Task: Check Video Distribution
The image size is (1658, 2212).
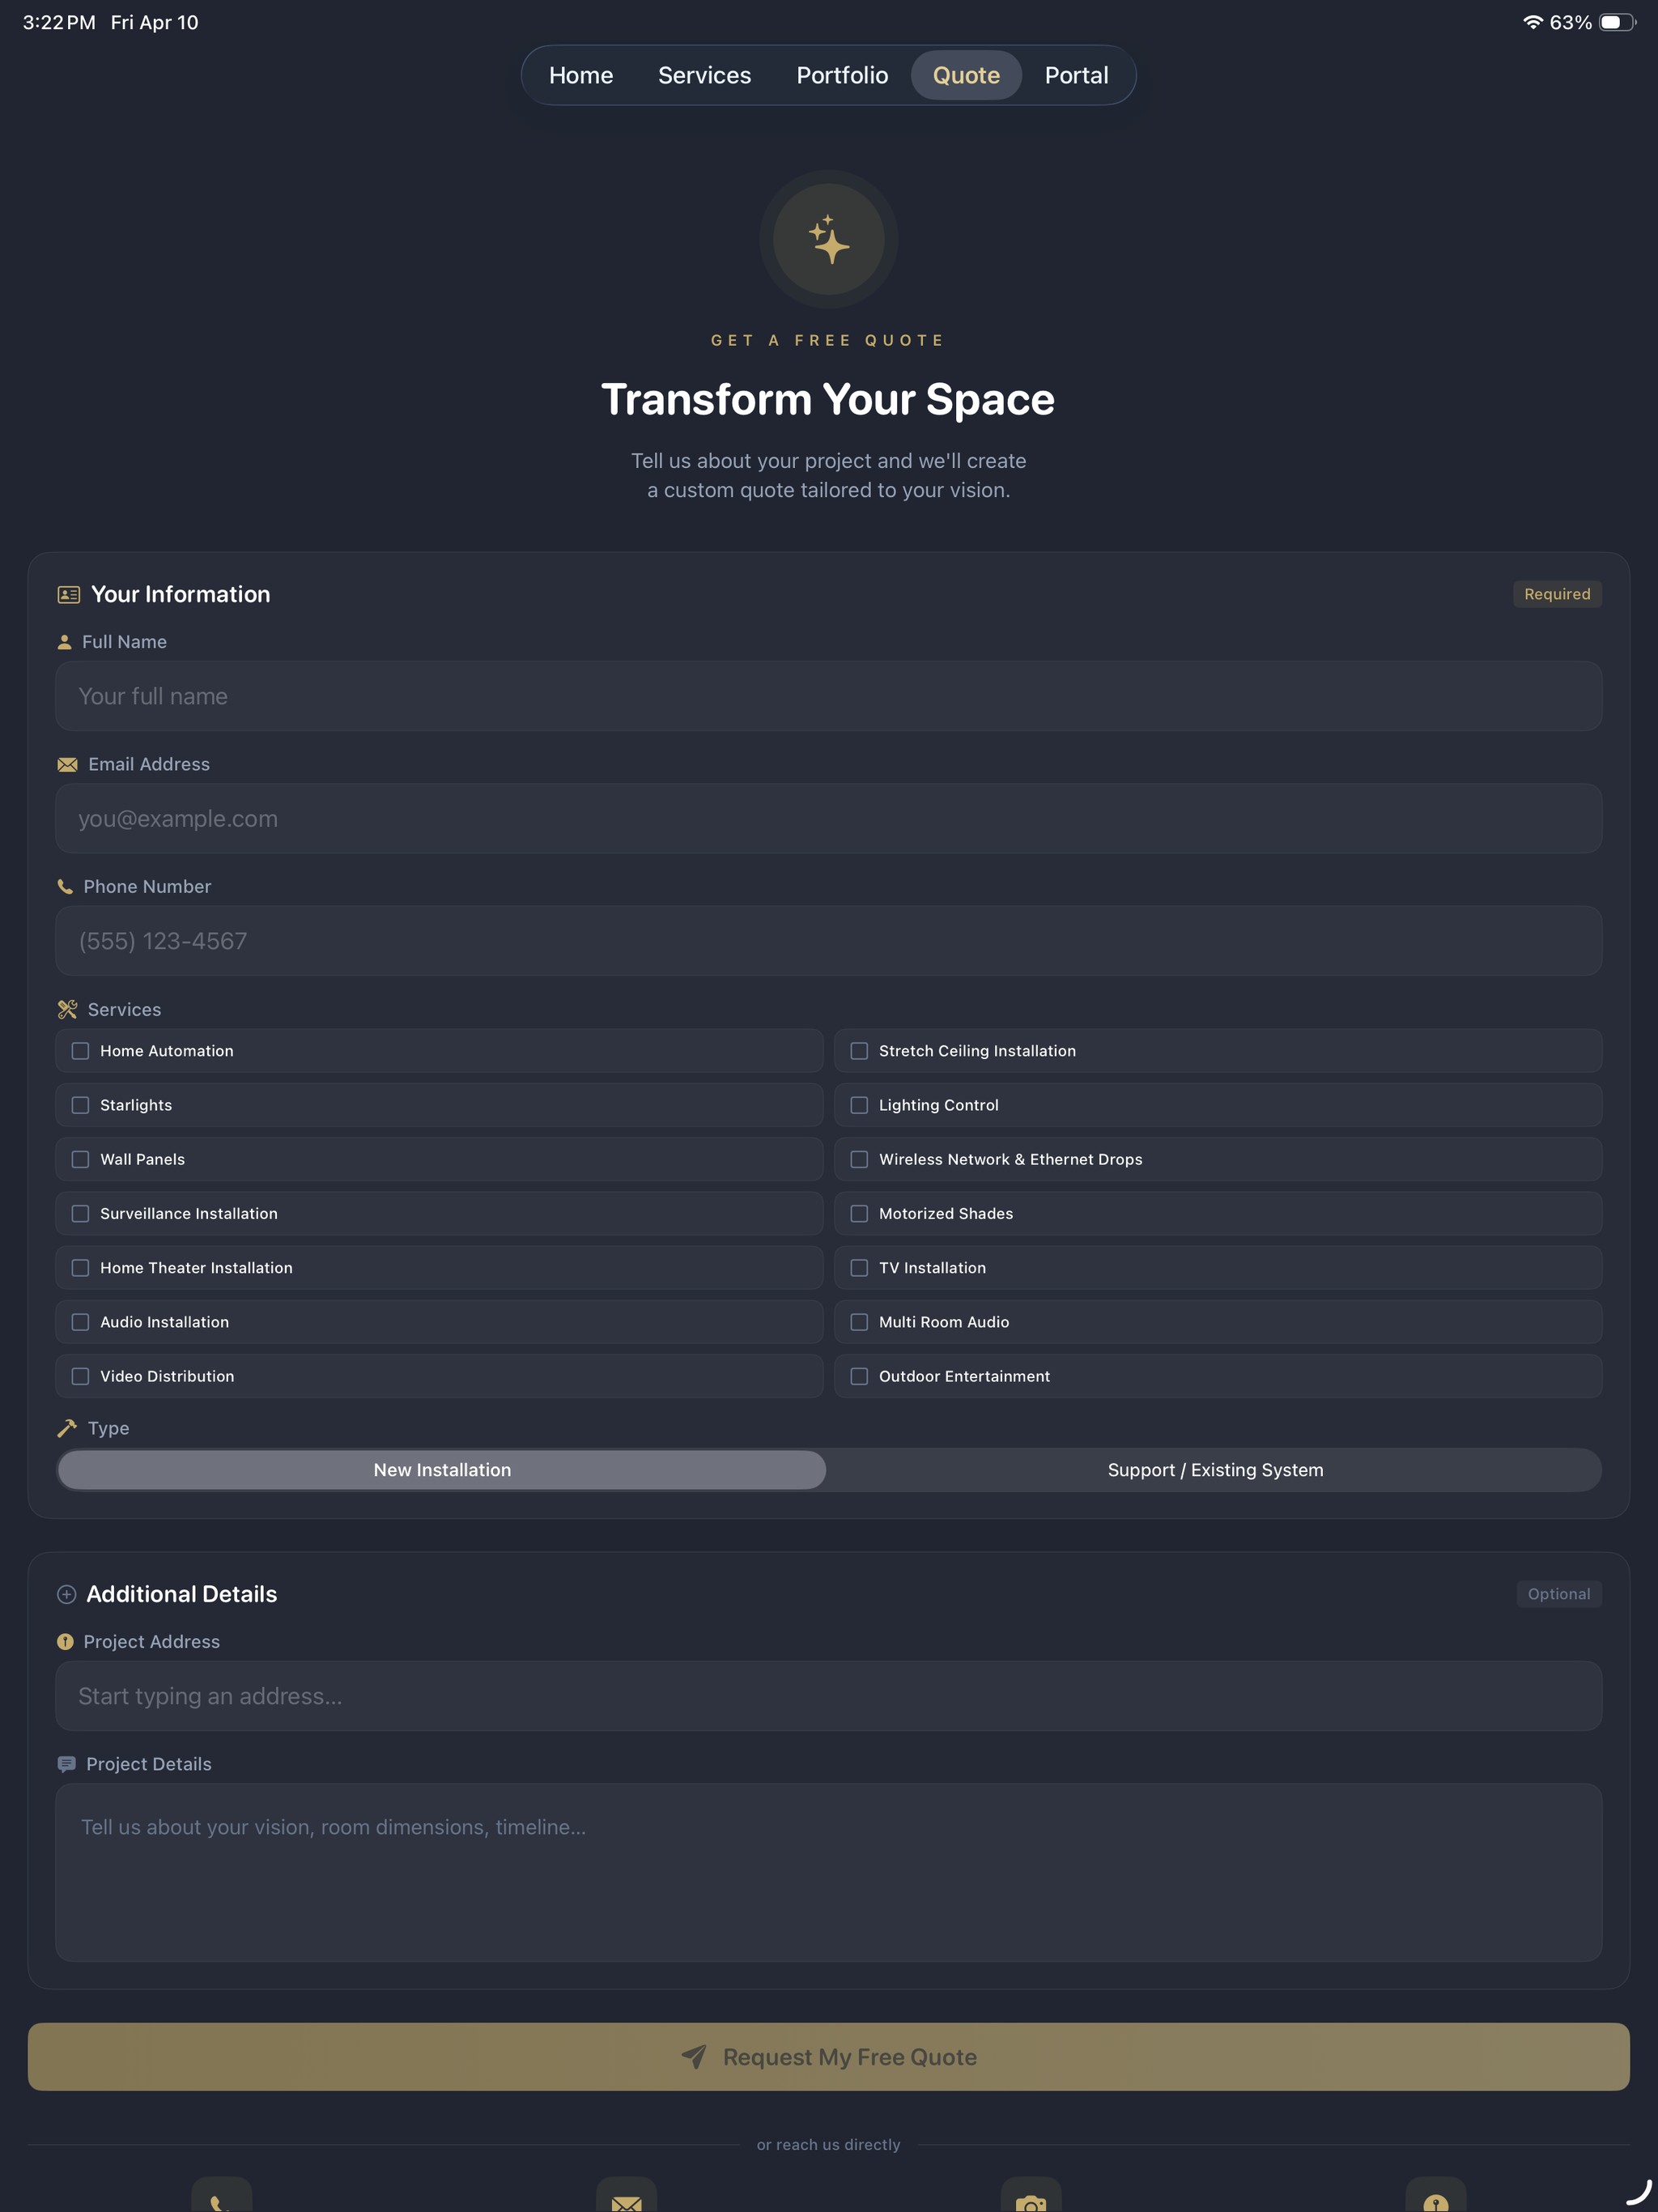Action: (440, 1376)
